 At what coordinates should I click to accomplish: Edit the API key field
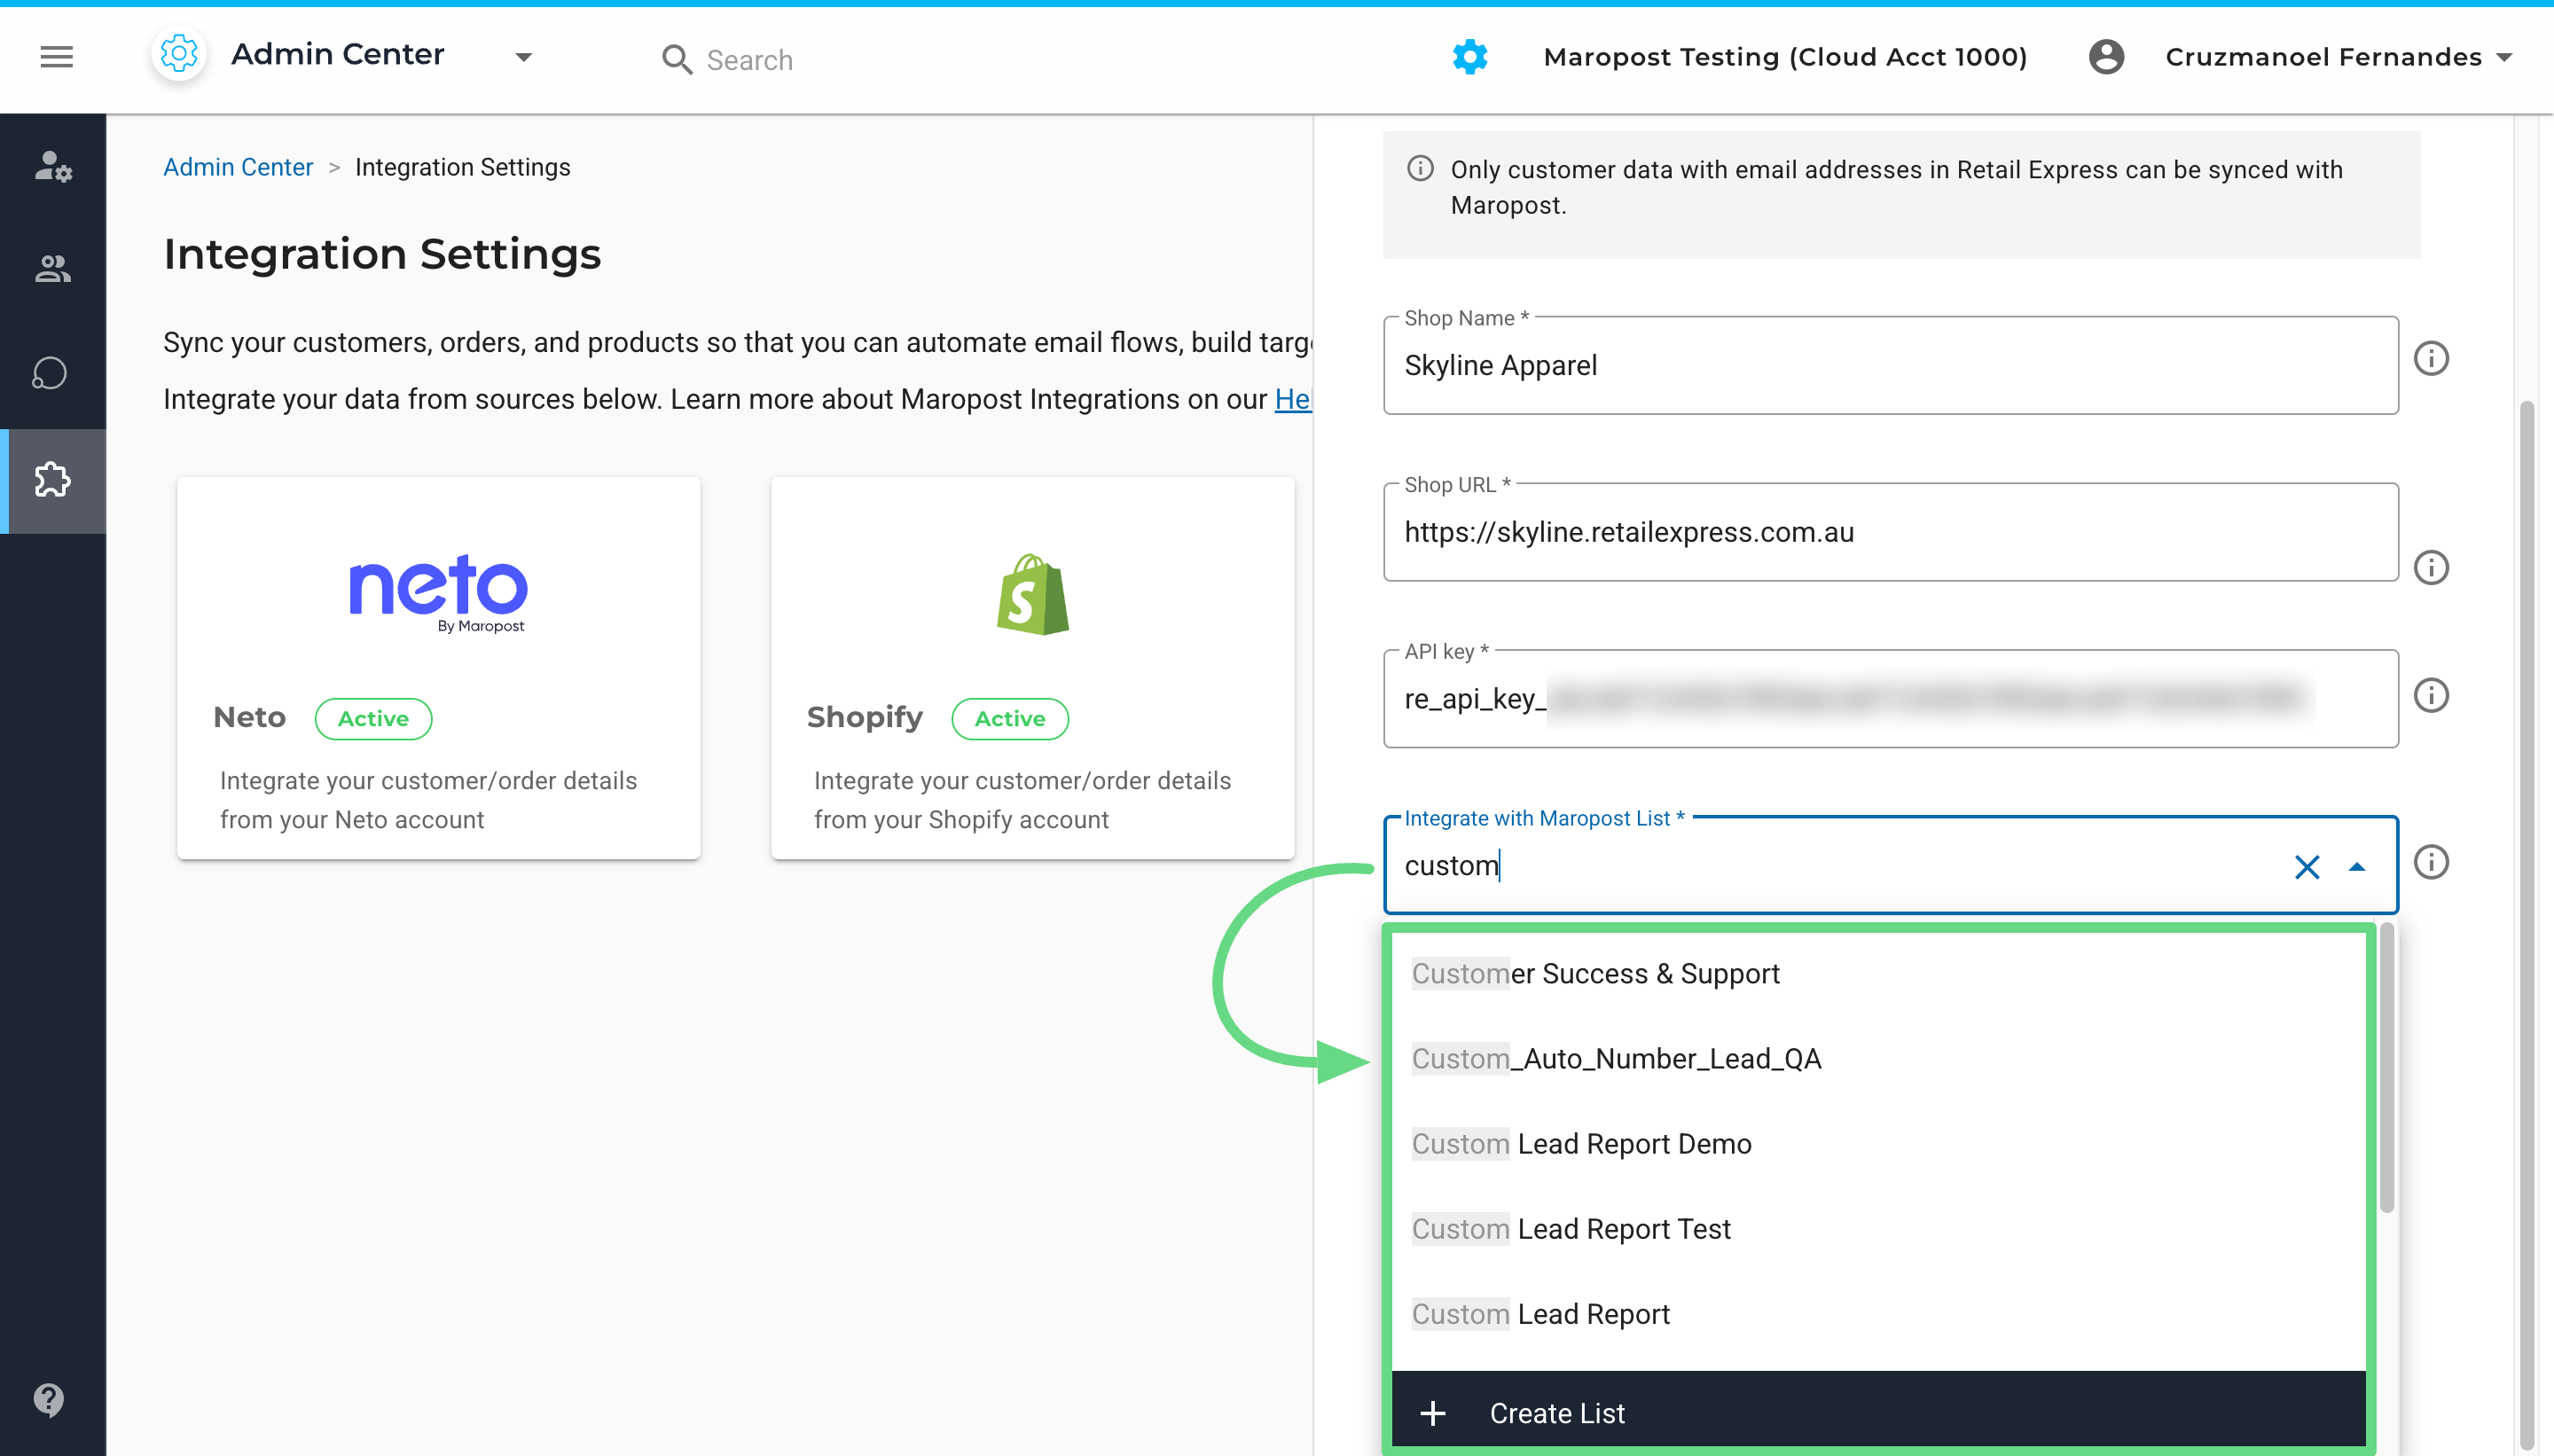pyautogui.click(x=1890, y=698)
